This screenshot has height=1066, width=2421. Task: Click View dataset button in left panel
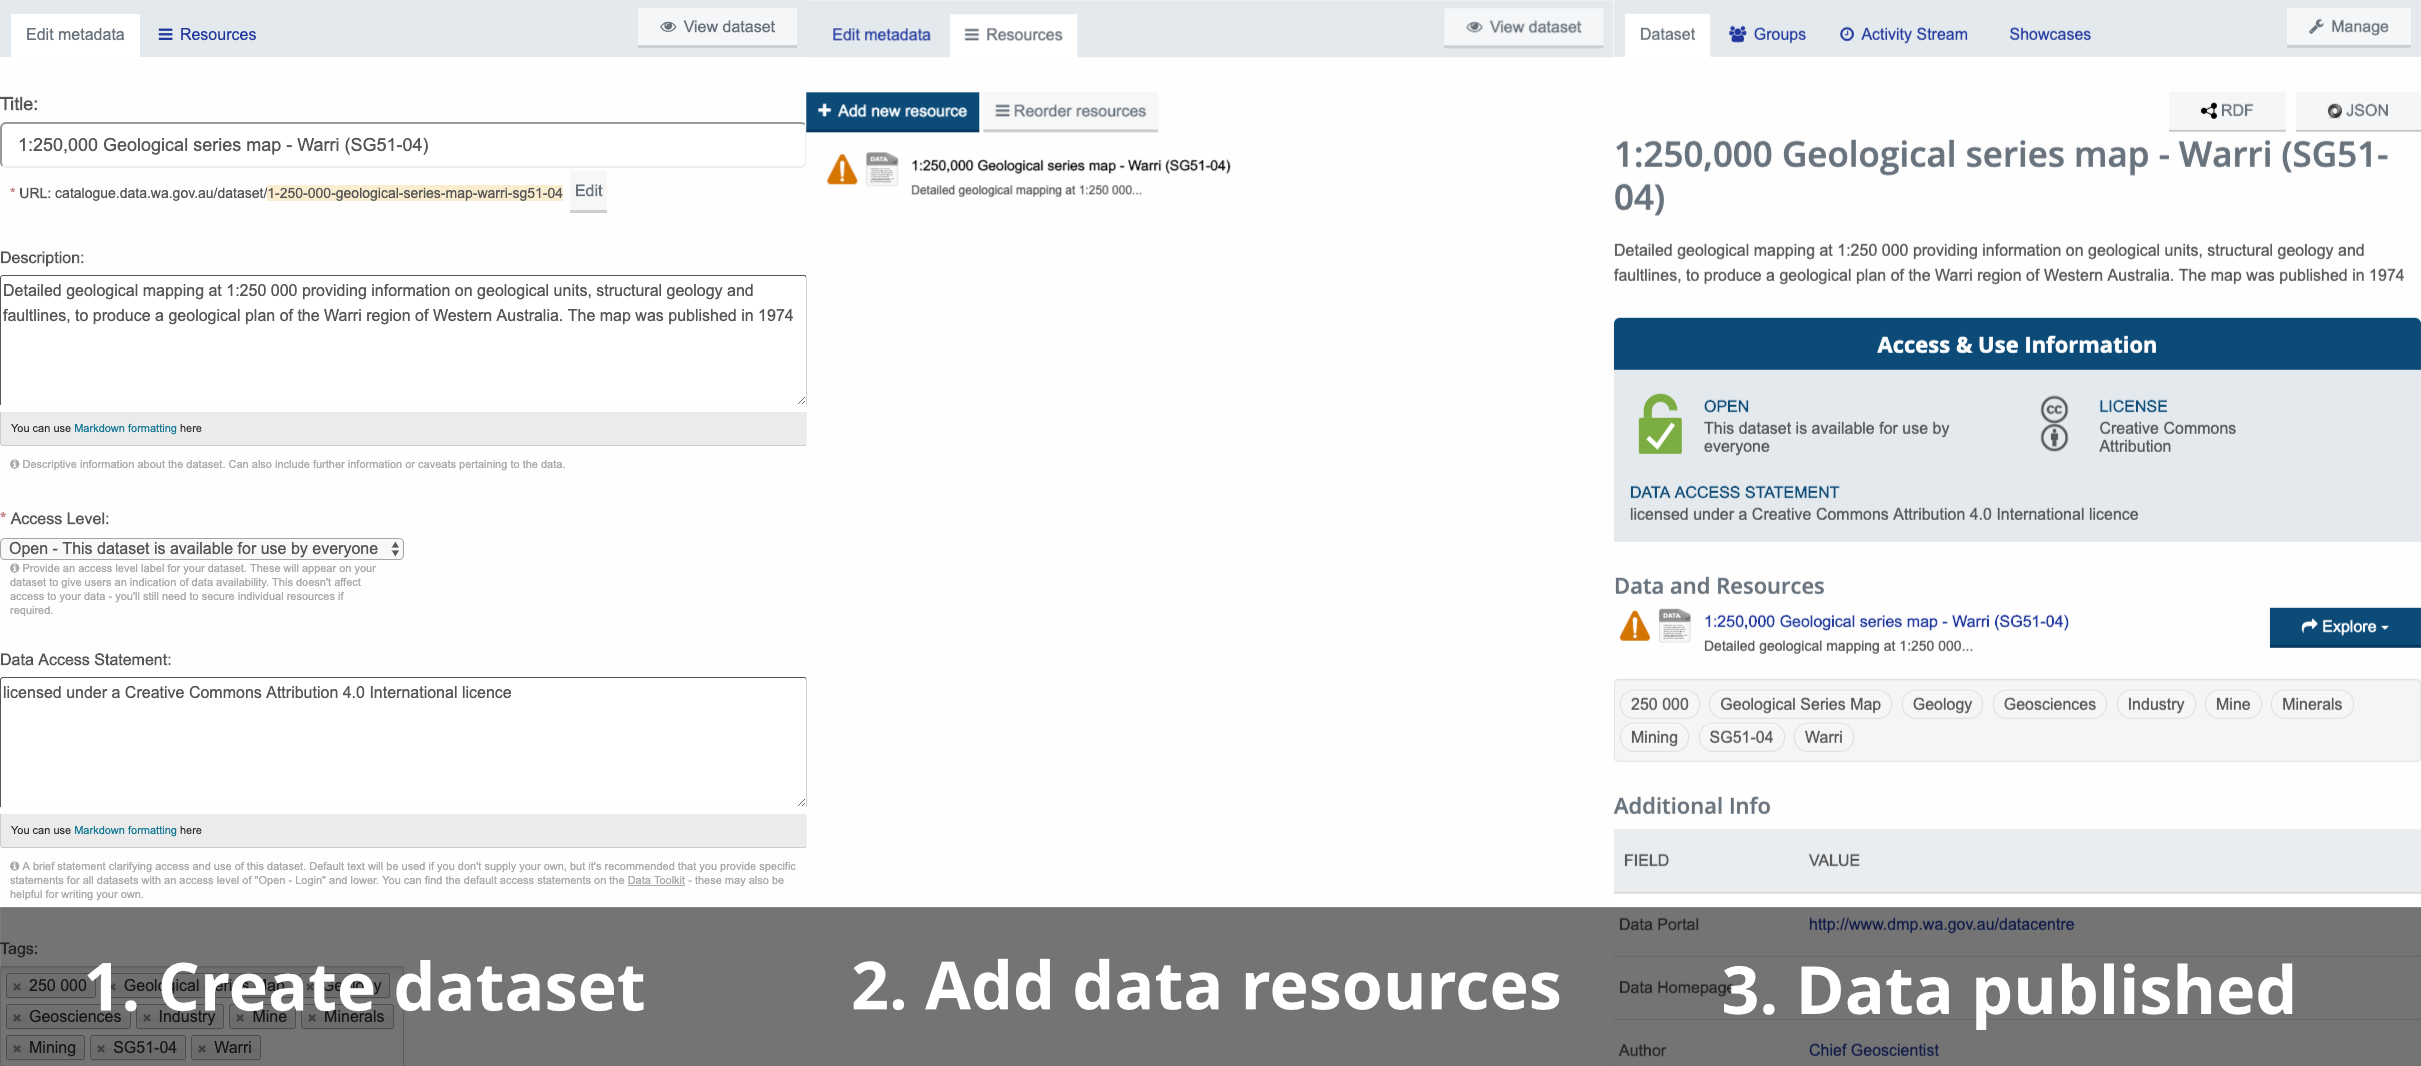(717, 27)
